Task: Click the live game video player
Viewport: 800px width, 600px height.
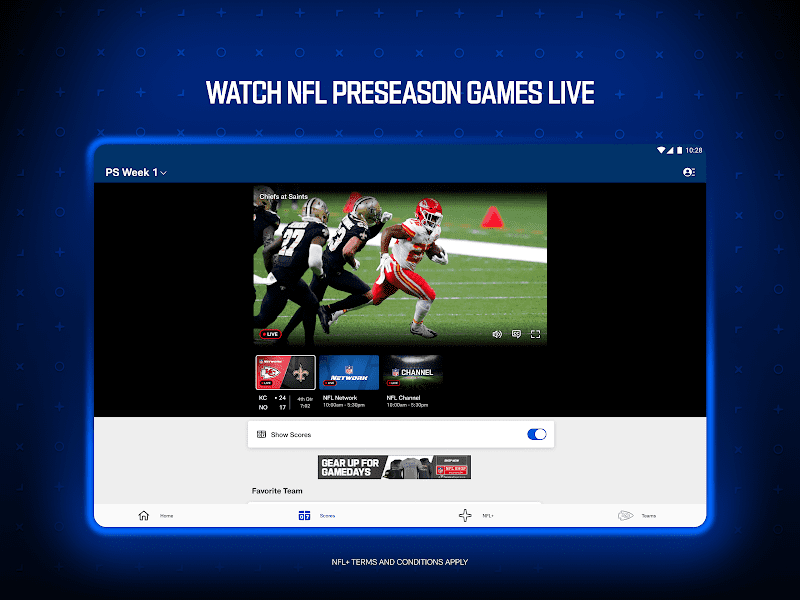Action: click(400, 266)
